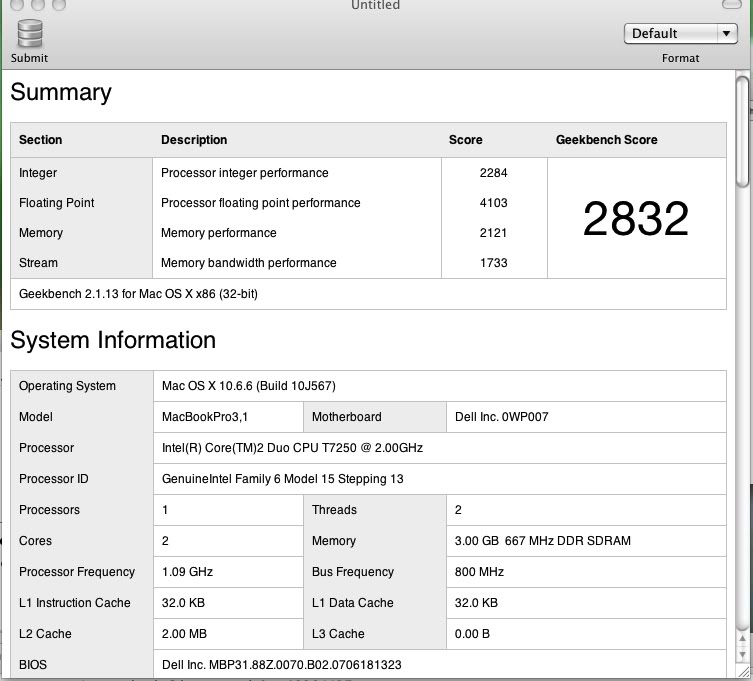753x681 pixels.
Task: Click the Description column header
Action: click(x=194, y=140)
